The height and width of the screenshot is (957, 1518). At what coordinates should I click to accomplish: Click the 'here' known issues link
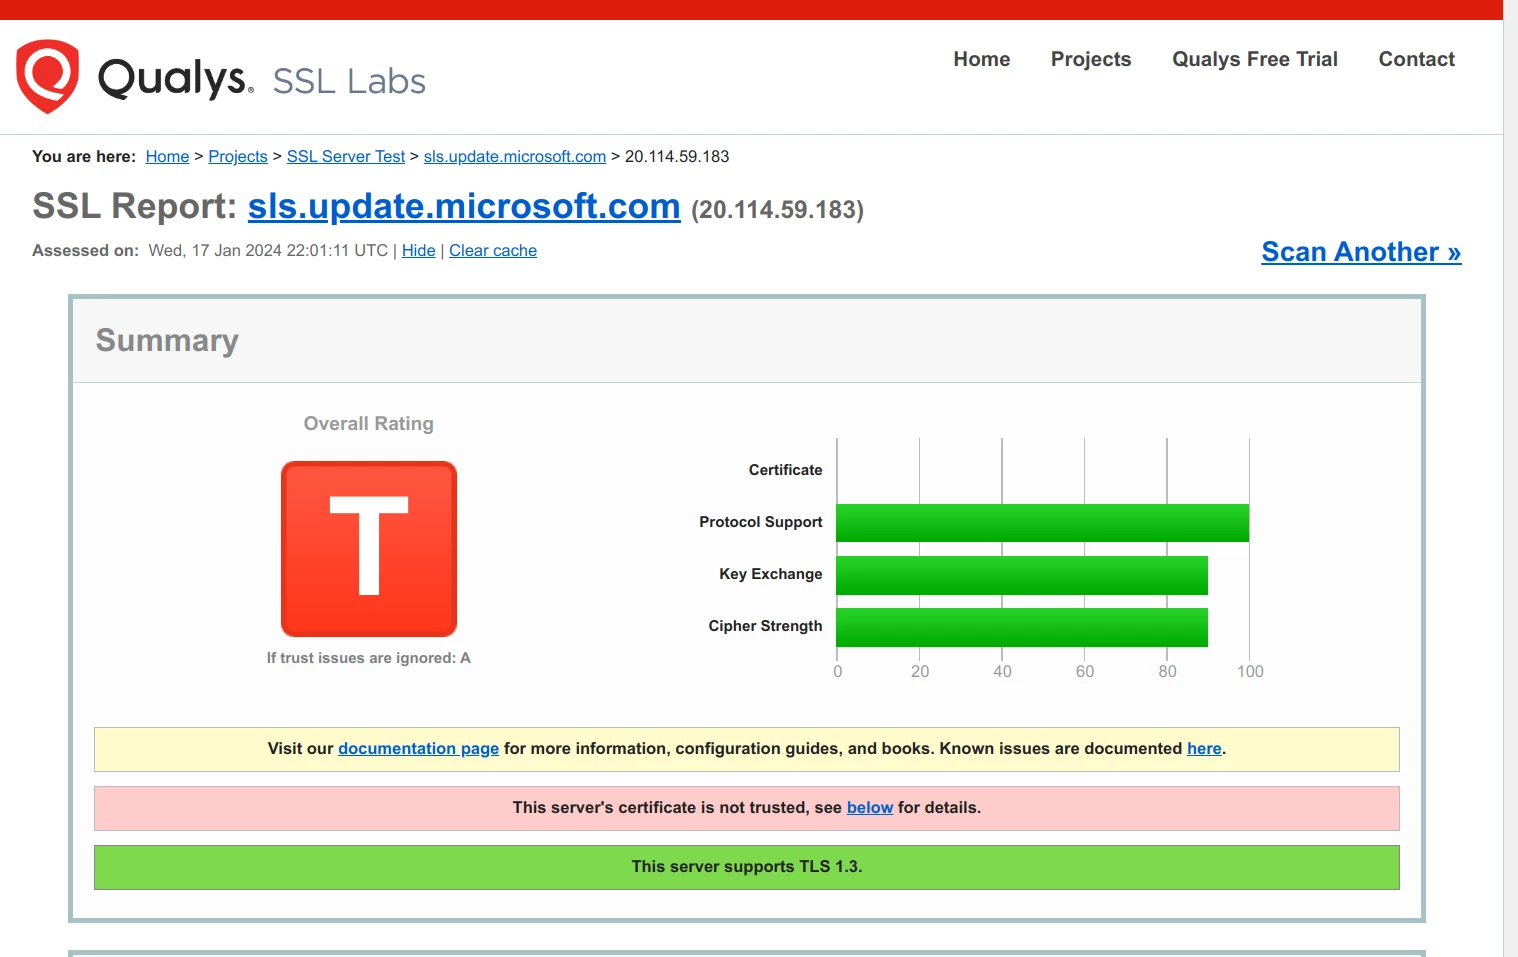click(1204, 749)
